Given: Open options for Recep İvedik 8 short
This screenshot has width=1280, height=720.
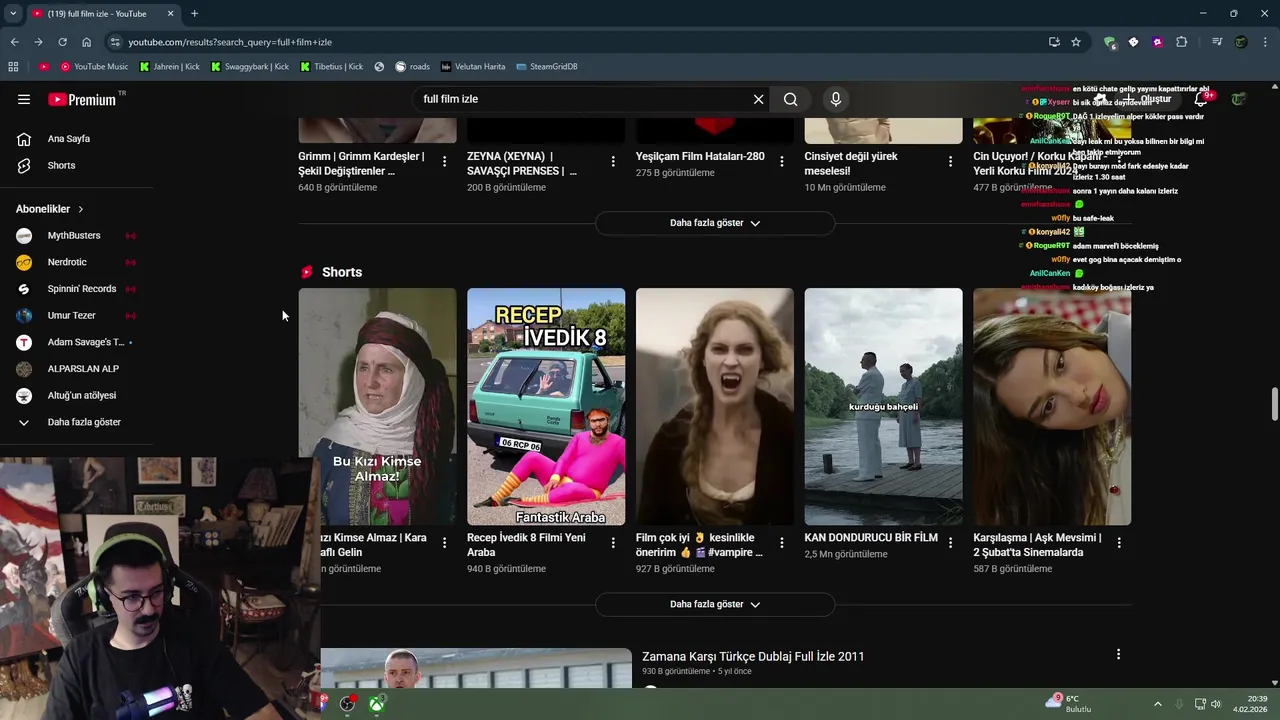Looking at the screenshot, I should 613,542.
